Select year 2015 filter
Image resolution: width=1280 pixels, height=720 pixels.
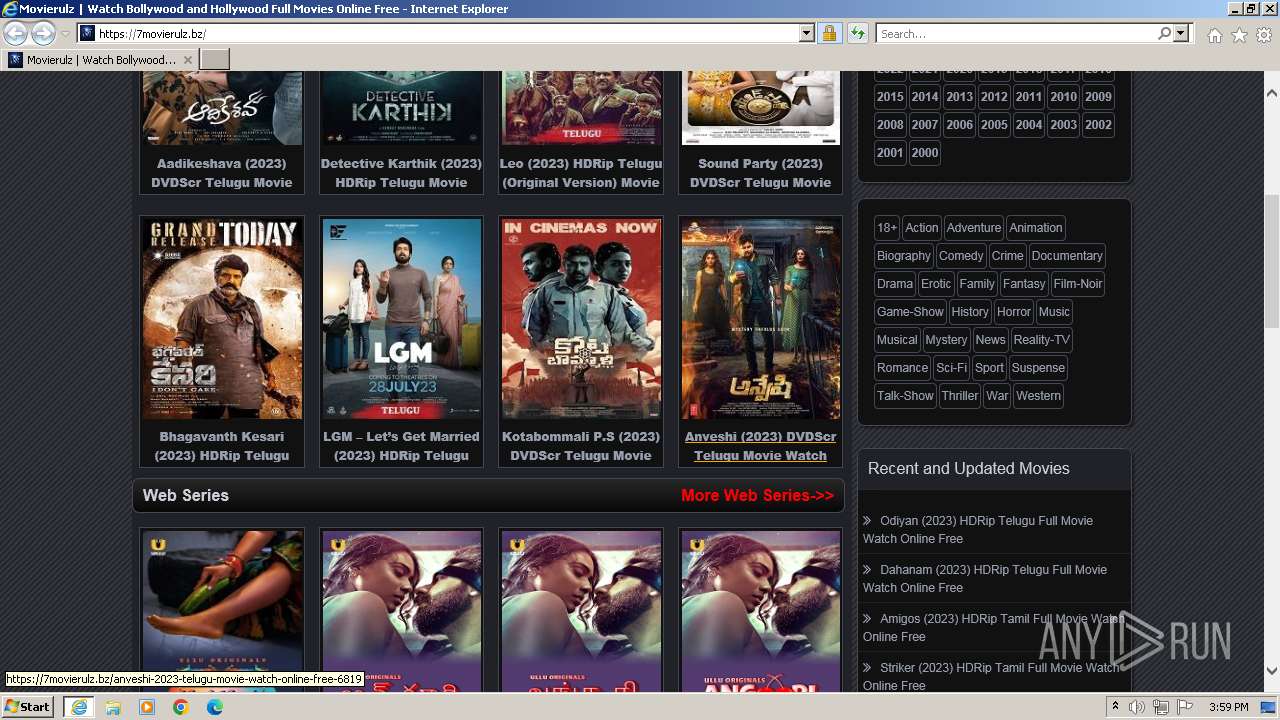[x=890, y=97]
